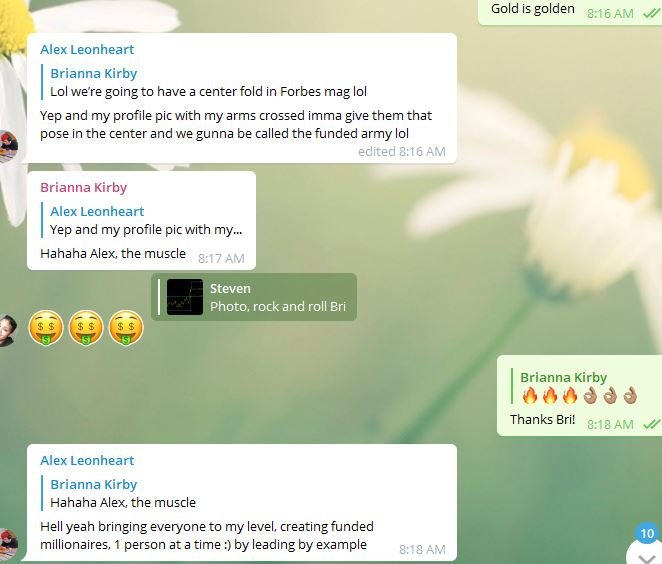Jump to quoted 'Hahaha Alex, the muscle' reply
Image resolution: width=662 pixels, height=564 pixels.
[119, 494]
